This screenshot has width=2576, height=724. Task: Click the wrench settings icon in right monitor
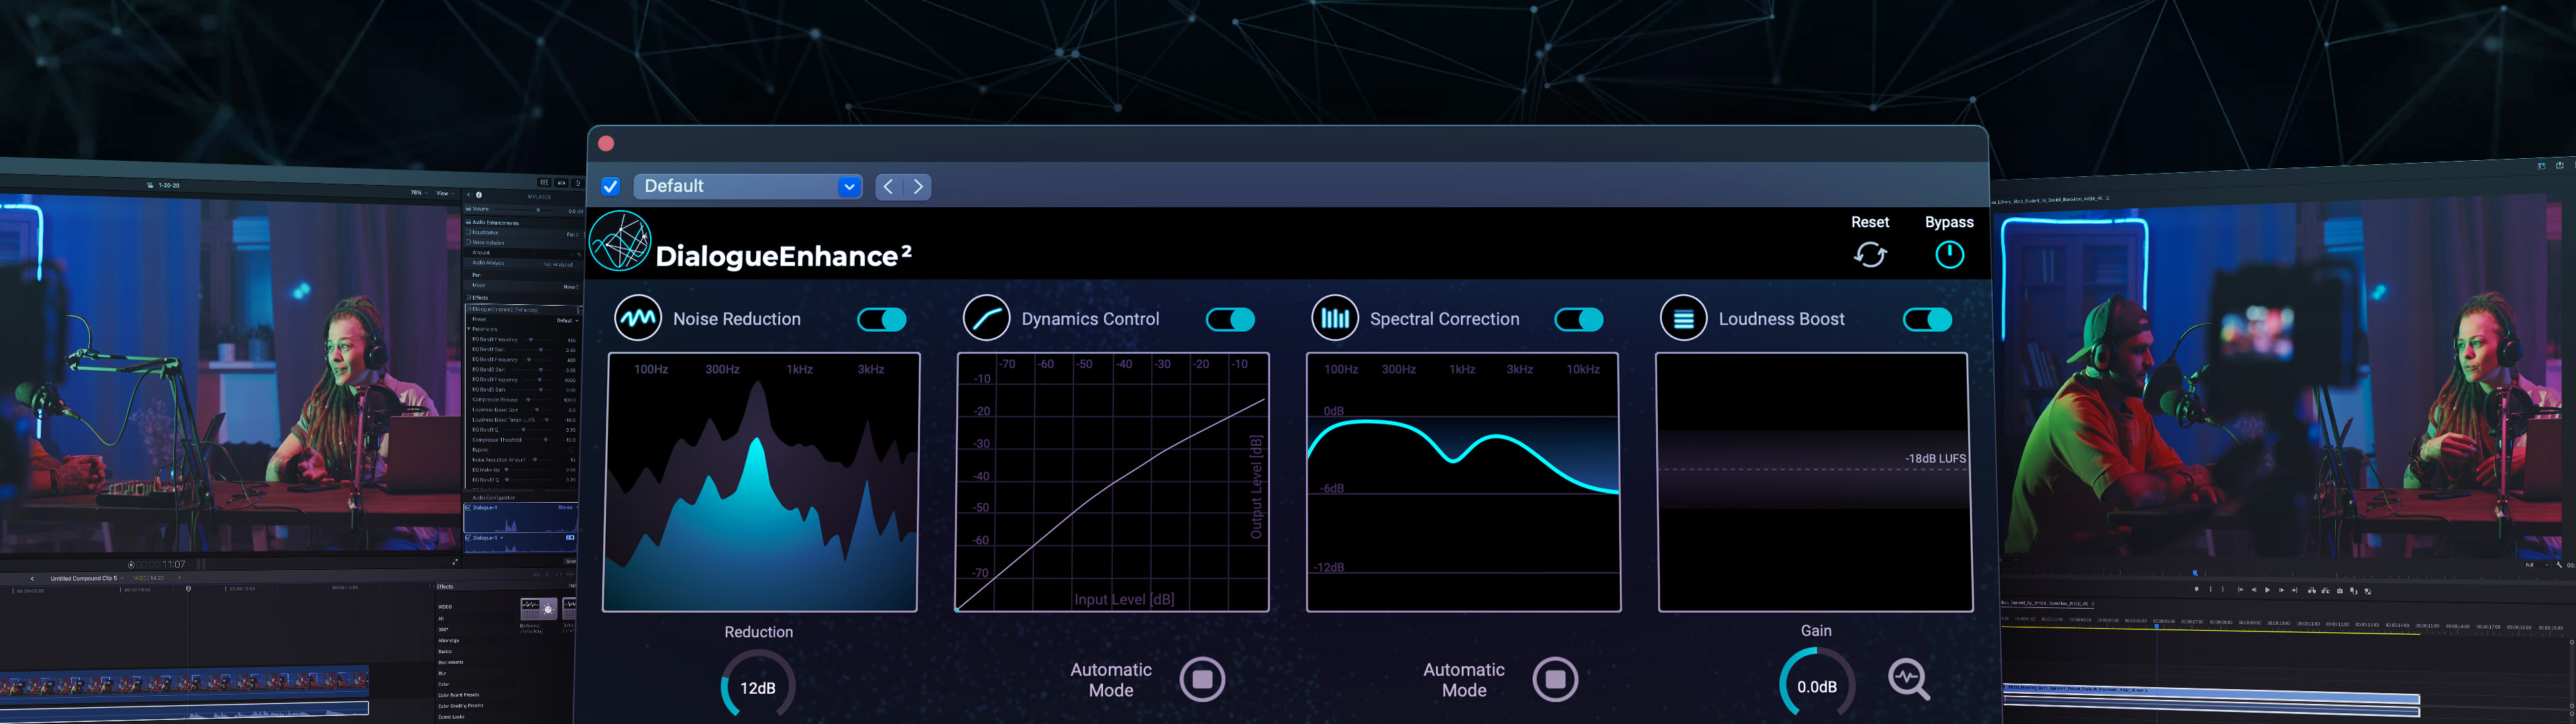[2559, 565]
